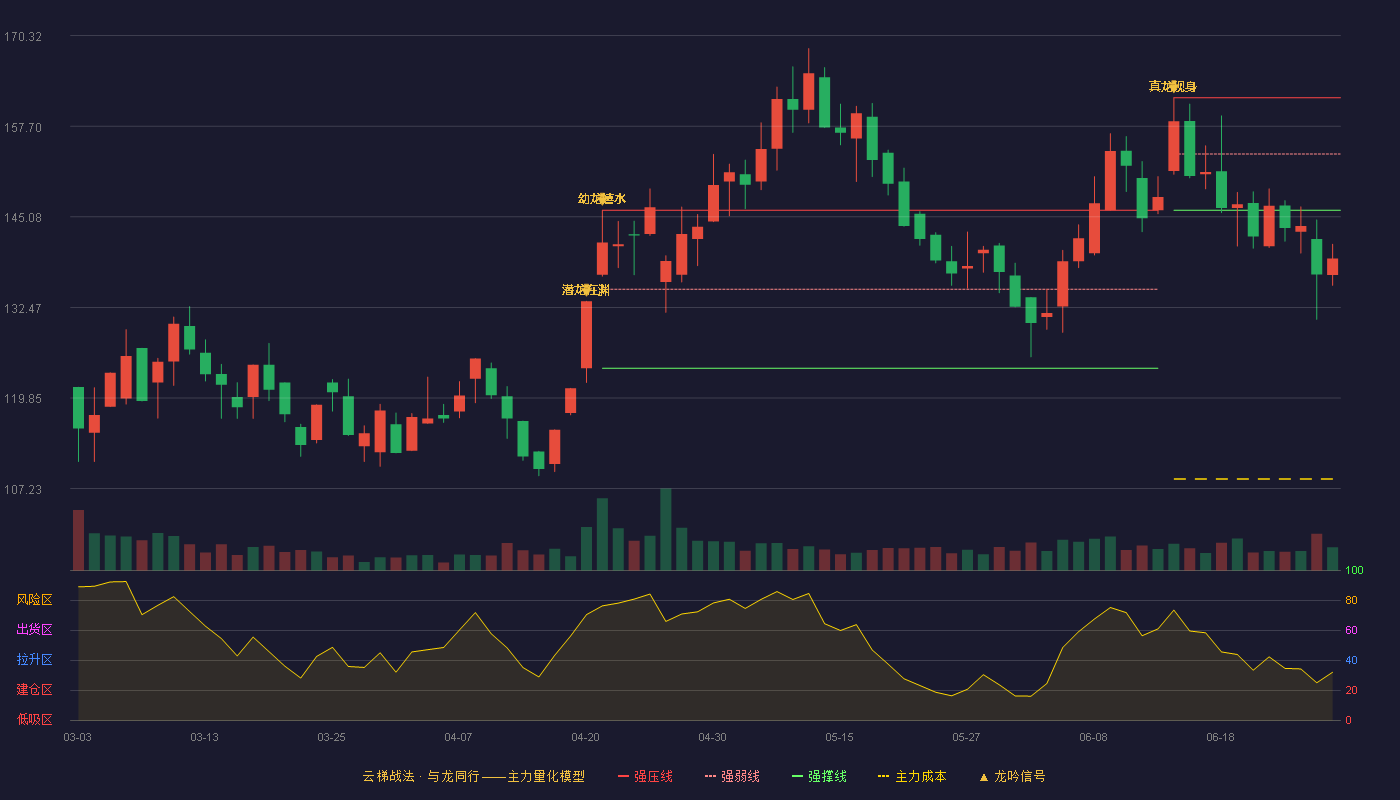
Task: Click the 05-27 date label
Action: (966, 737)
